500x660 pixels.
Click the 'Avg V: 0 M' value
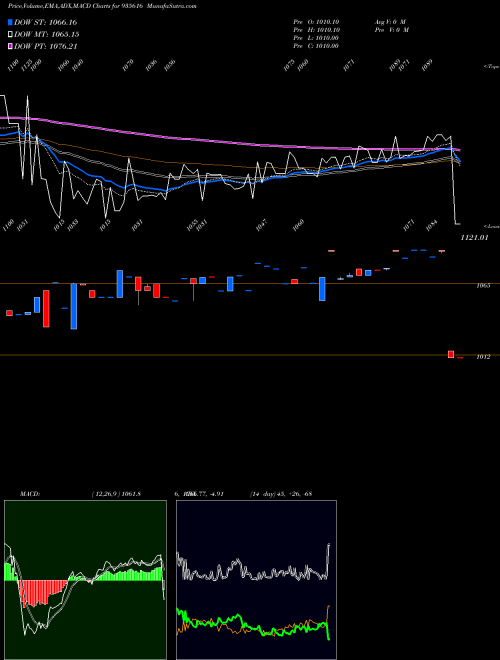pyautogui.click(x=390, y=22)
